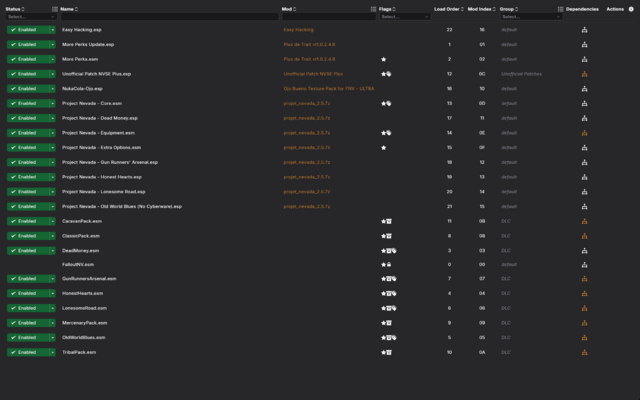Open dependencies icon for Easy Hacking.esp
This screenshot has width=640, height=400.
584,30
